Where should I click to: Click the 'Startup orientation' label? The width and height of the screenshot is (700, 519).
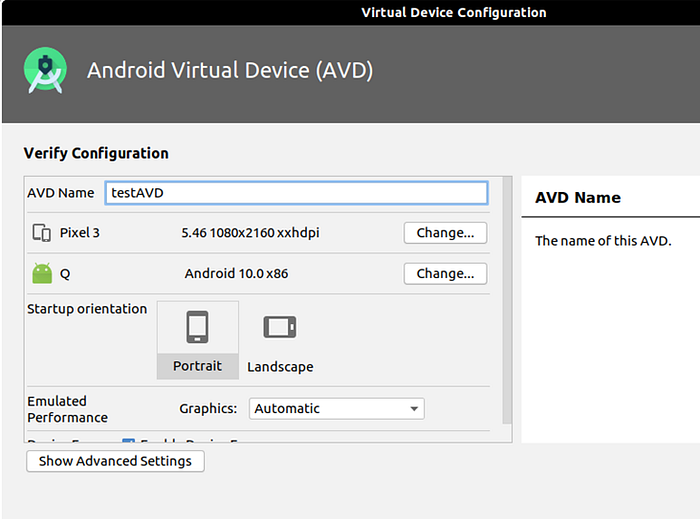click(87, 309)
